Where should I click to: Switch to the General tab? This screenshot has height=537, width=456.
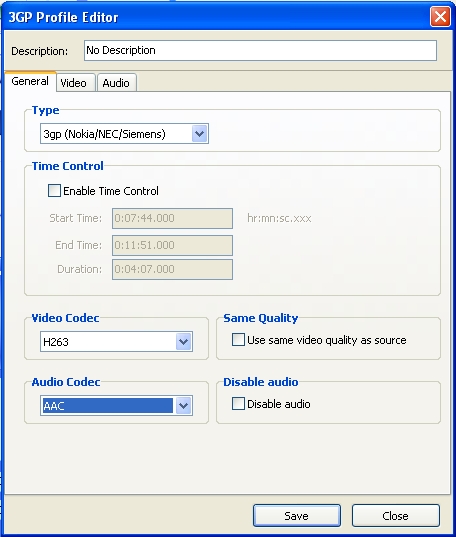click(x=30, y=82)
